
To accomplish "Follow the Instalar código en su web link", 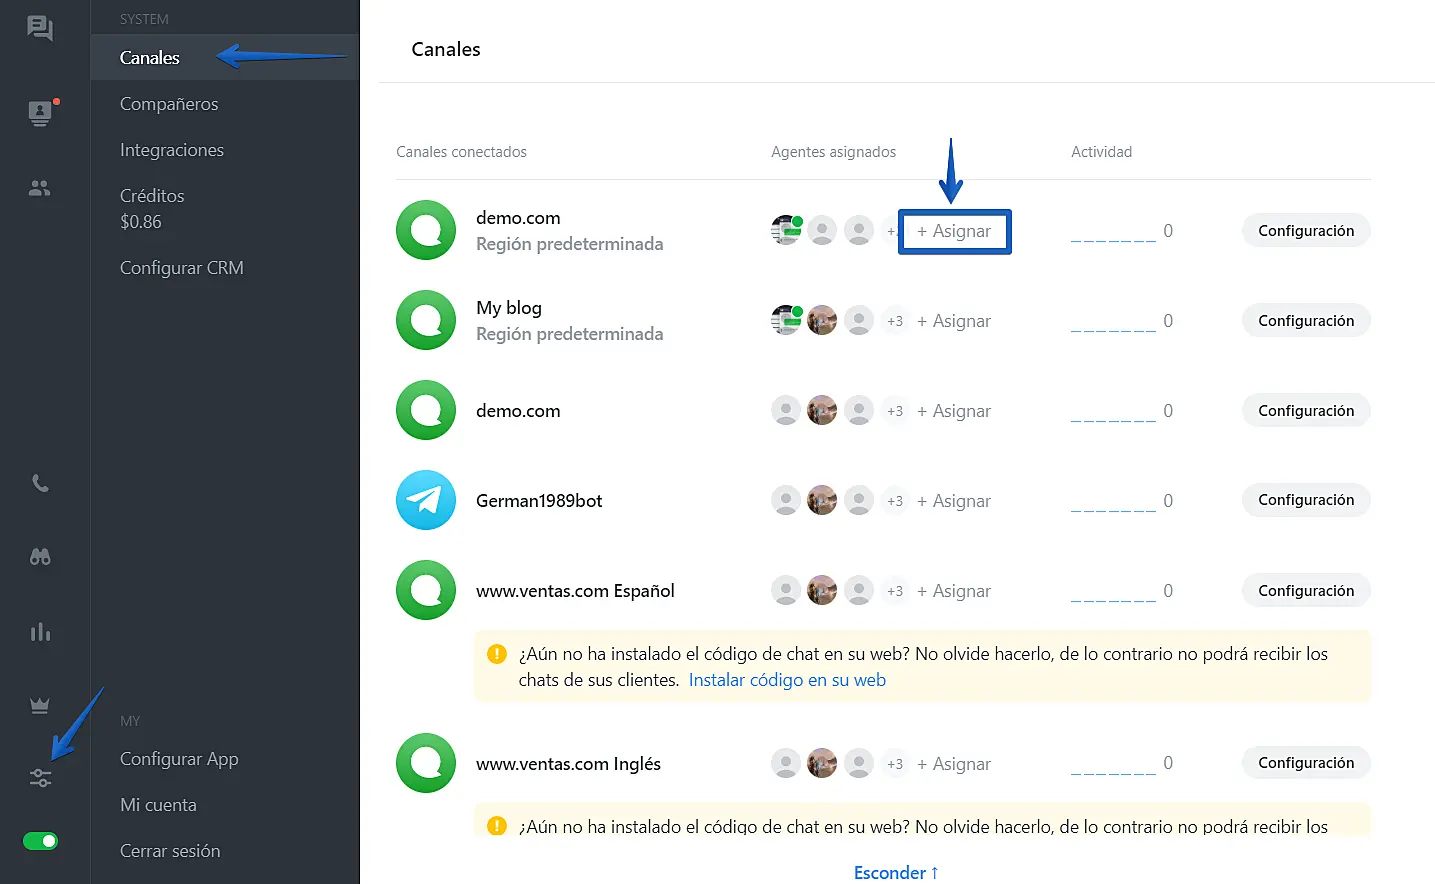I will (787, 680).
